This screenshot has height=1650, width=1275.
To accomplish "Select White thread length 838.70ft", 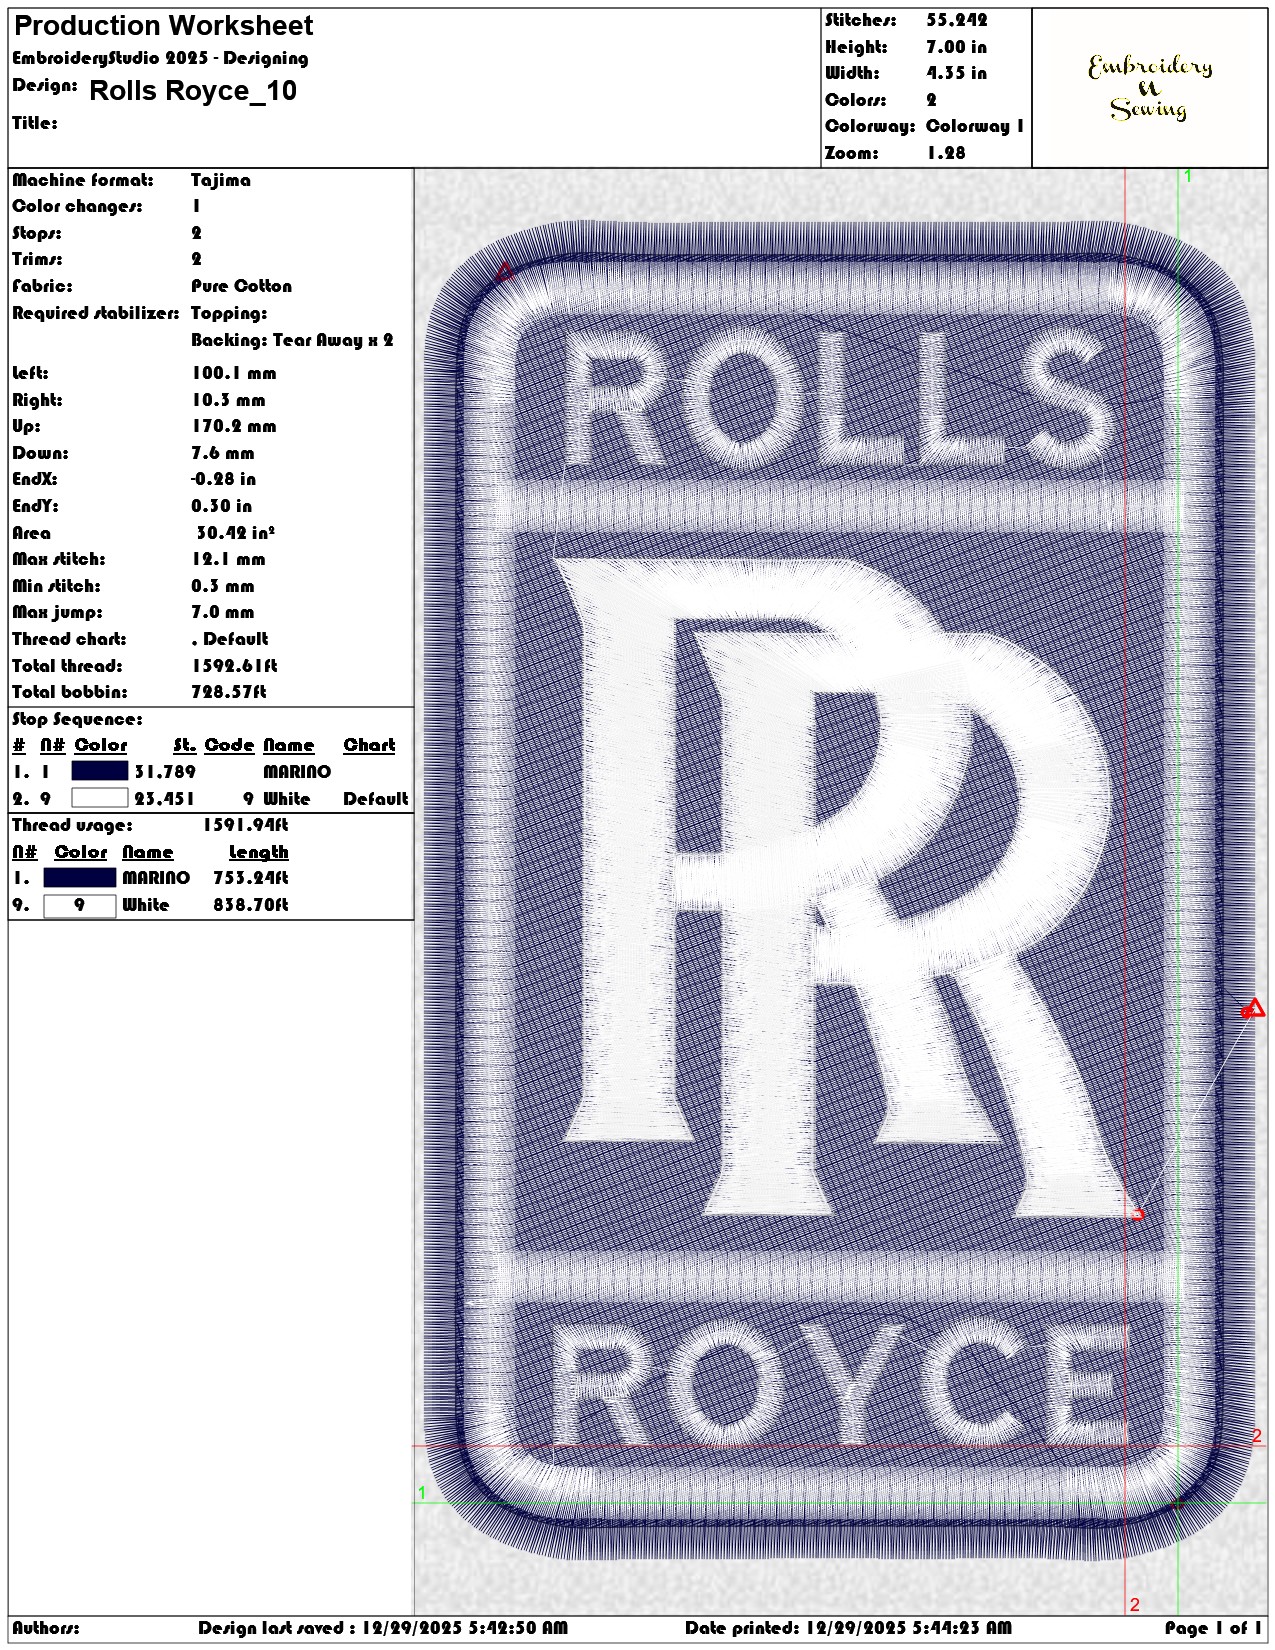I will 251,905.
